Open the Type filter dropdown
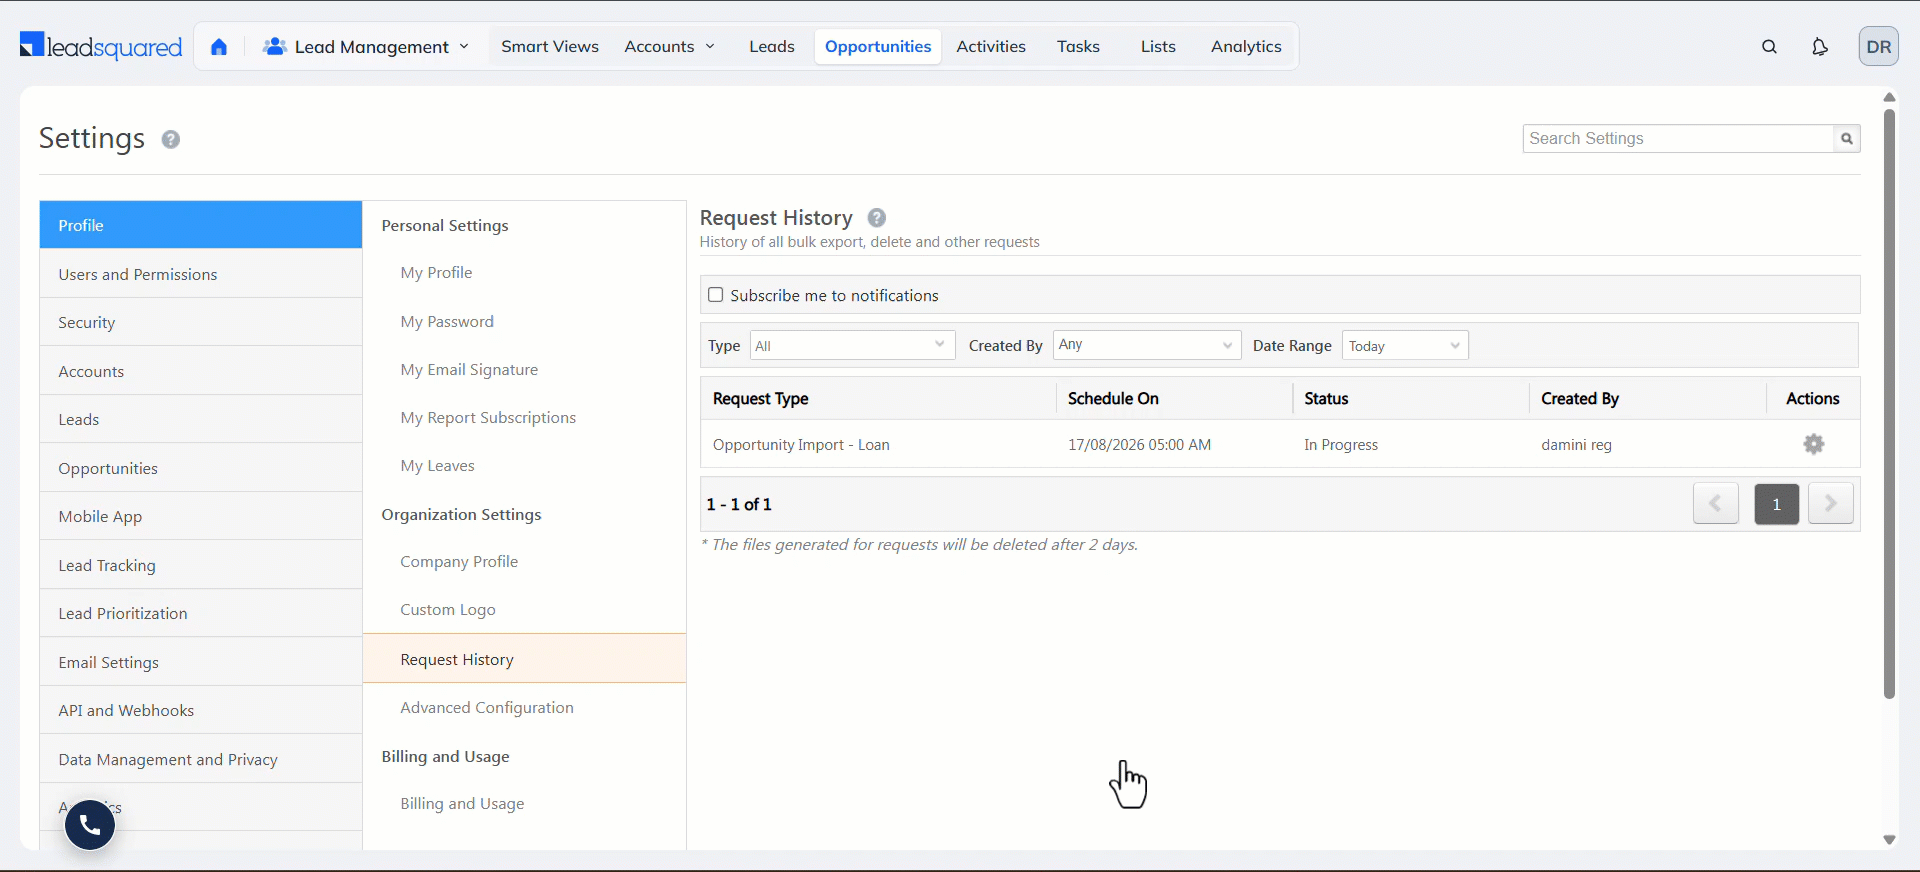 (852, 346)
